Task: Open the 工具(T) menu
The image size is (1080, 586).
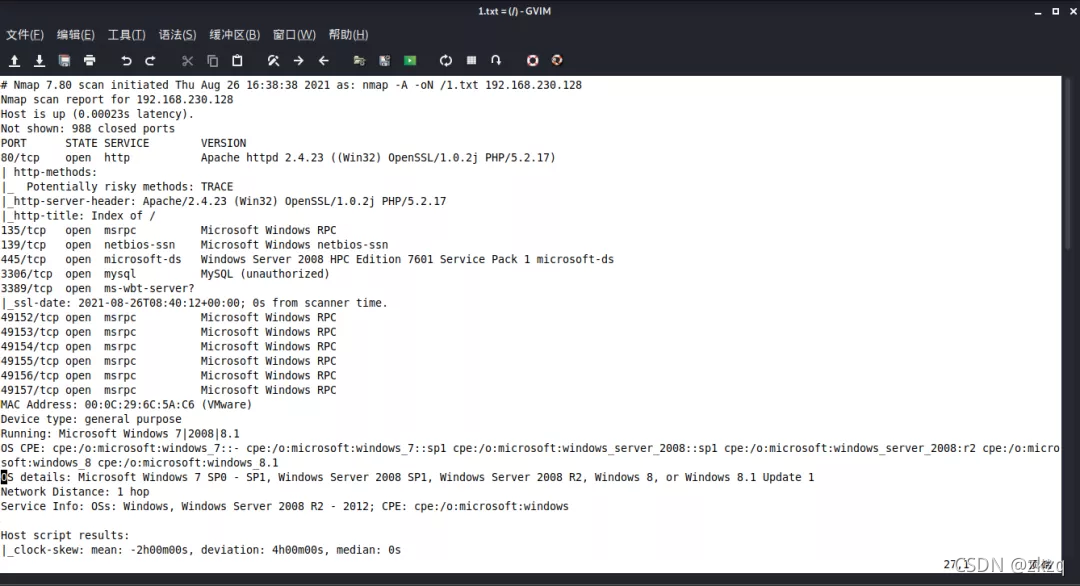Action: (127, 34)
